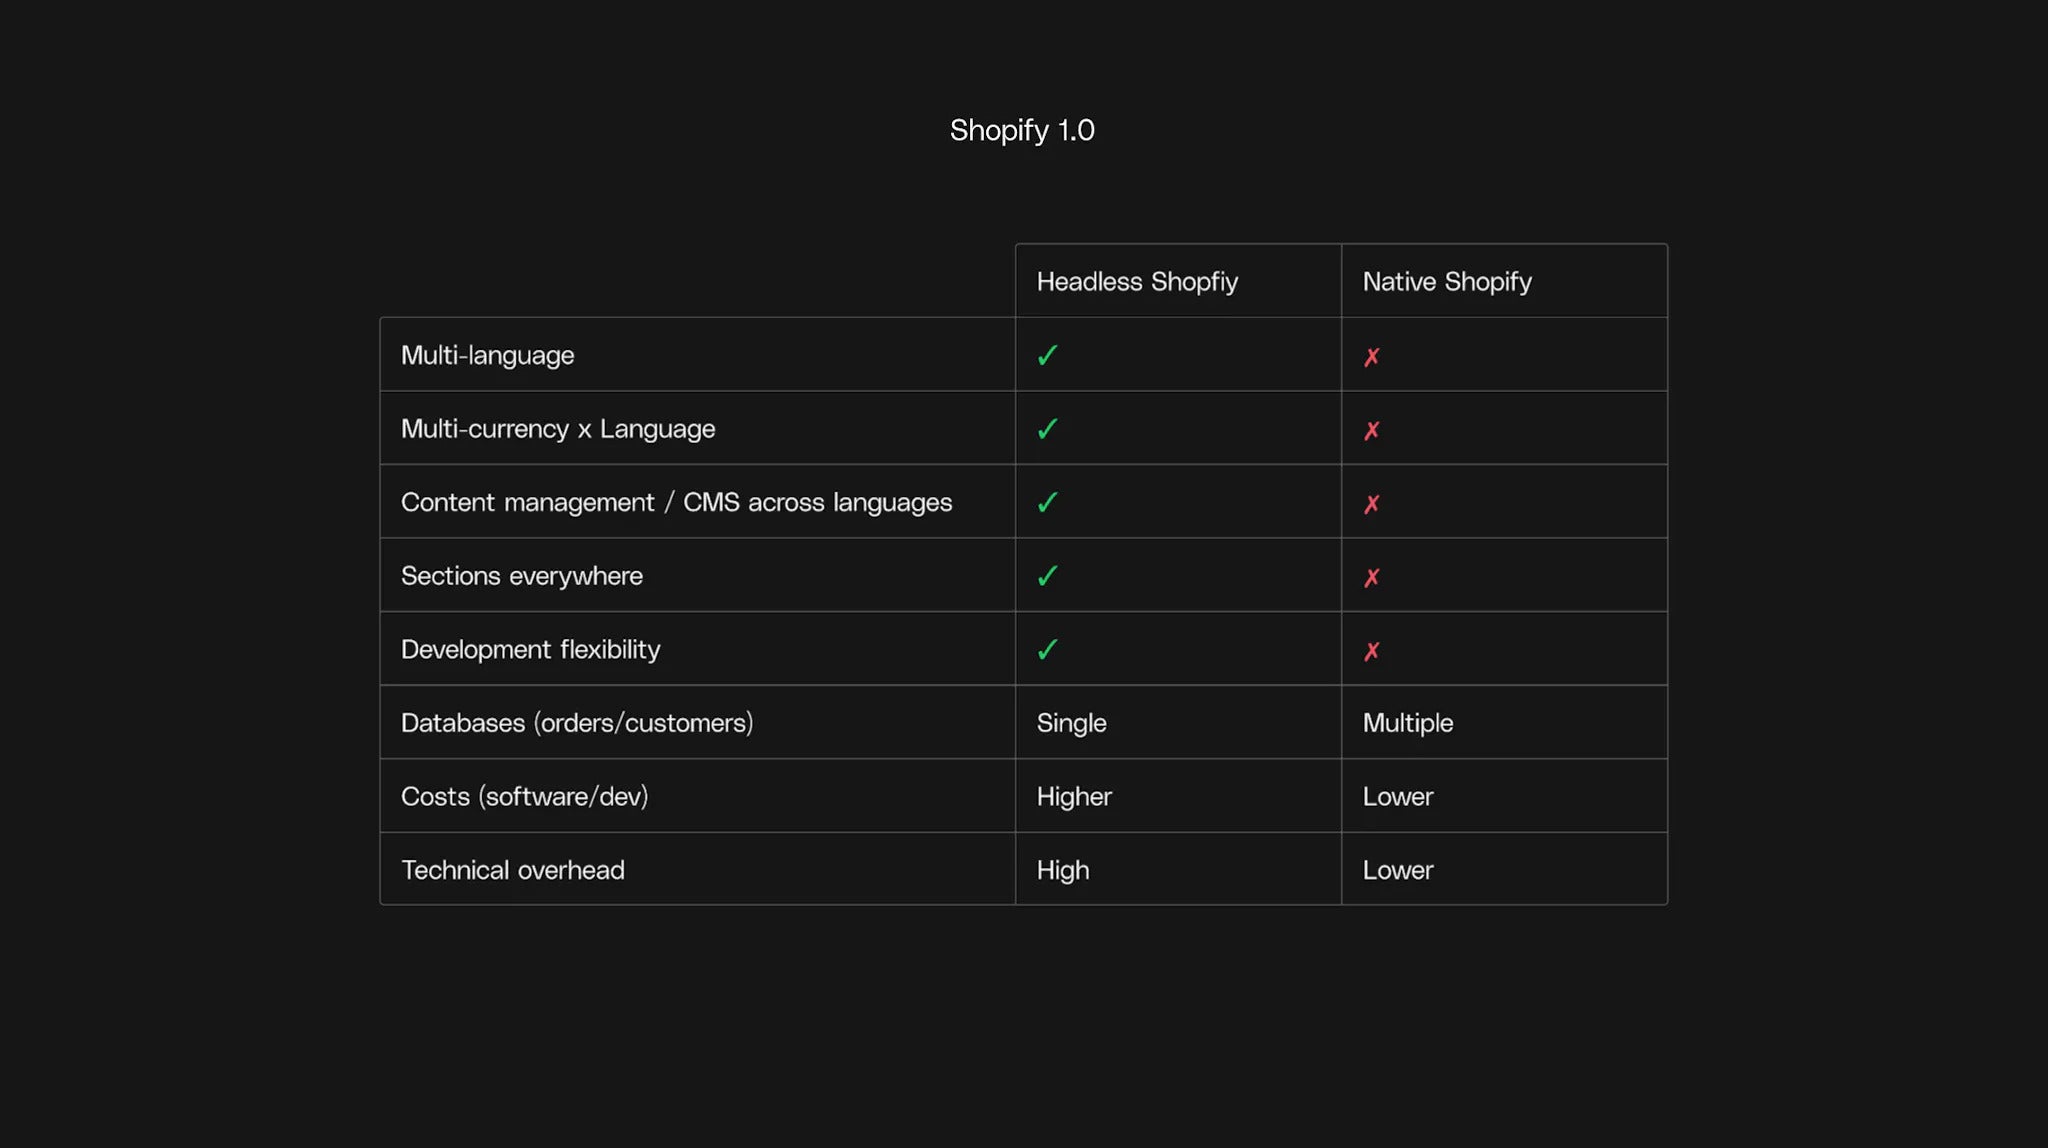Click the High value in Technical overhead row
This screenshot has width=2048, height=1148.
(x=1062, y=870)
